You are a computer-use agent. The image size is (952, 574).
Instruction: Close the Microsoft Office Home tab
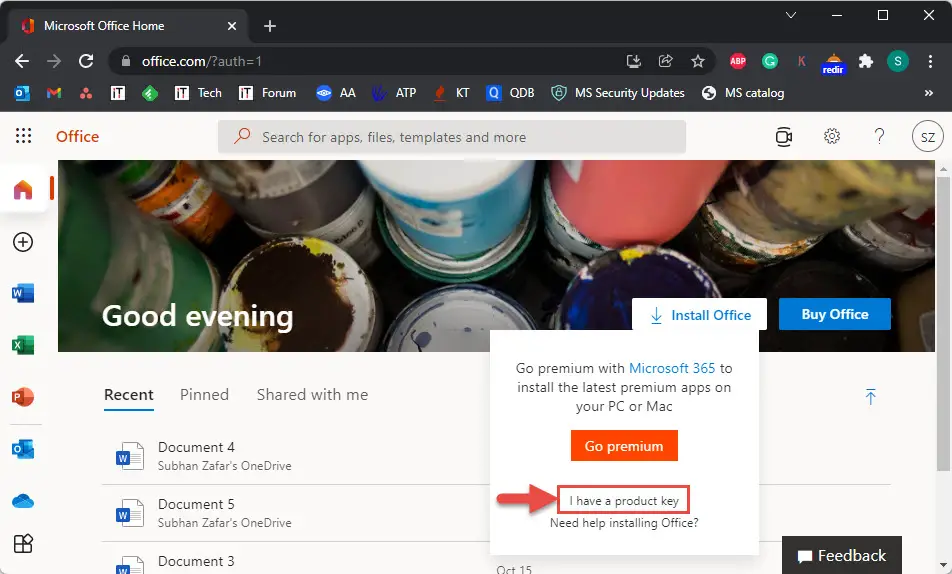231,26
